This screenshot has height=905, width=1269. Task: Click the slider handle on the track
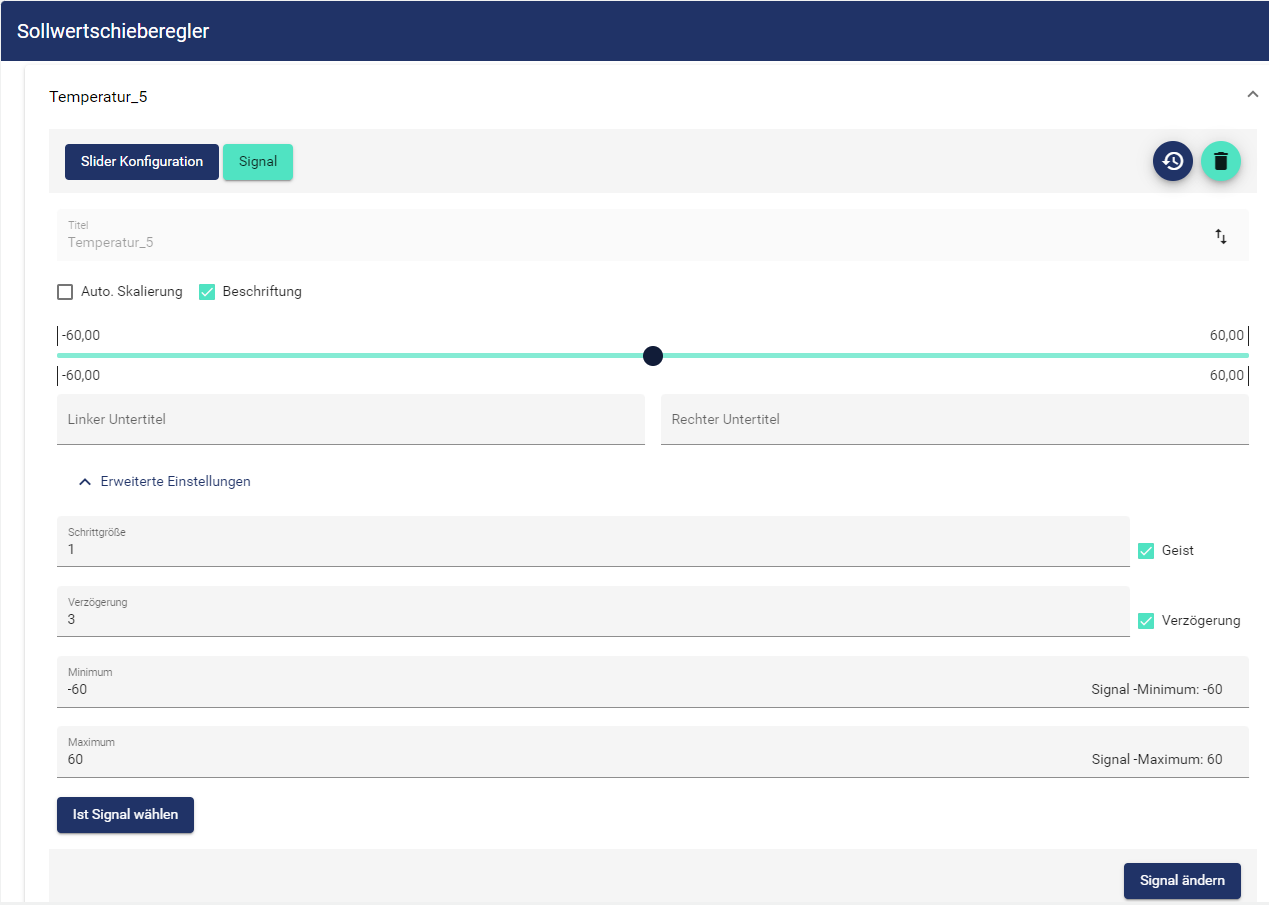[x=653, y=356]
